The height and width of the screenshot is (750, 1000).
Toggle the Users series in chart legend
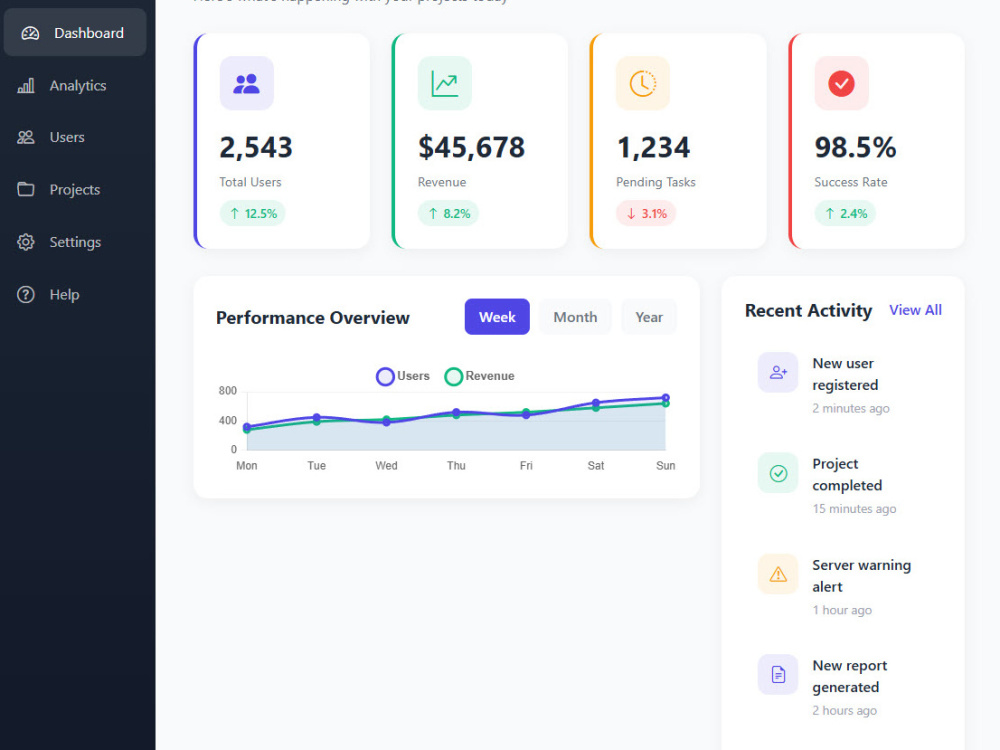pos(402,376)
